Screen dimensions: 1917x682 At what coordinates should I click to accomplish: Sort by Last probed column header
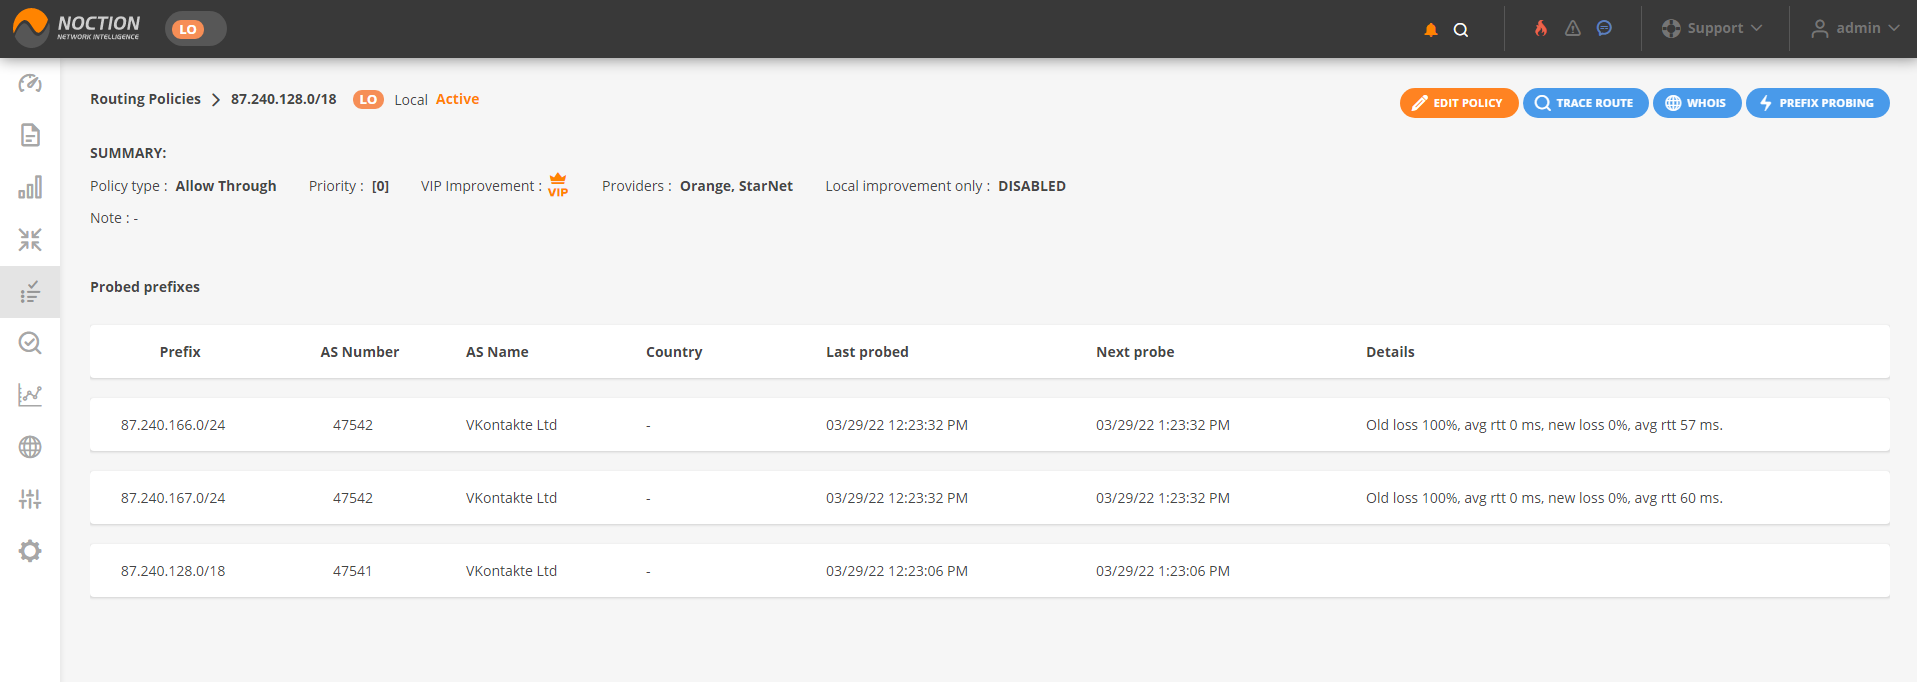(x=867, y=352)
